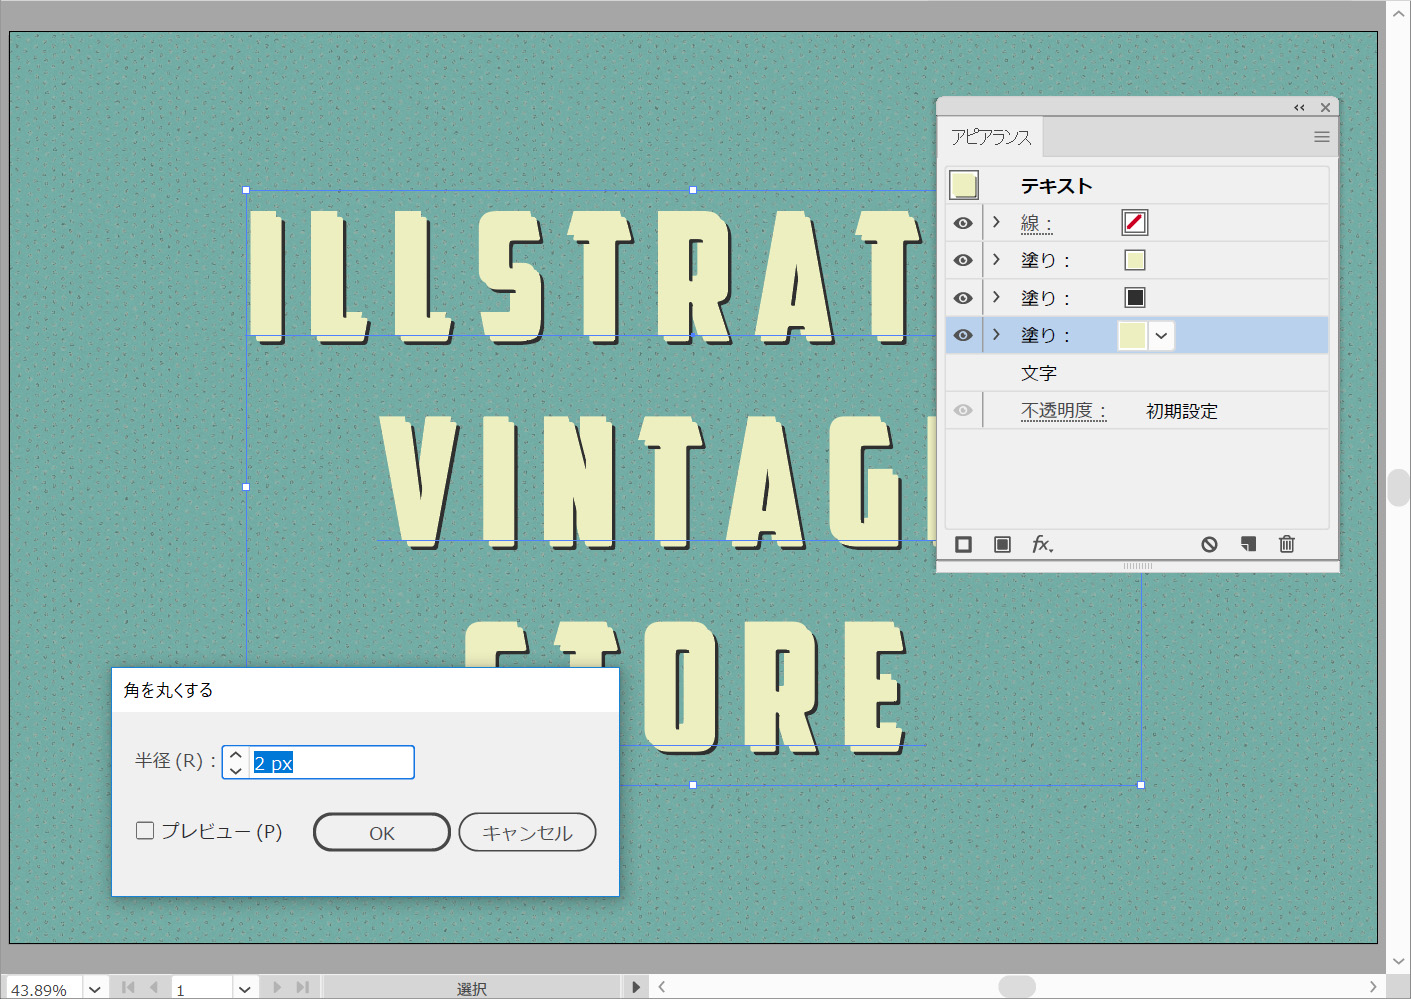Screen dimensions: 1411x999
Task: Toggle visibility of the black 塗り fill
Action: 963,298
